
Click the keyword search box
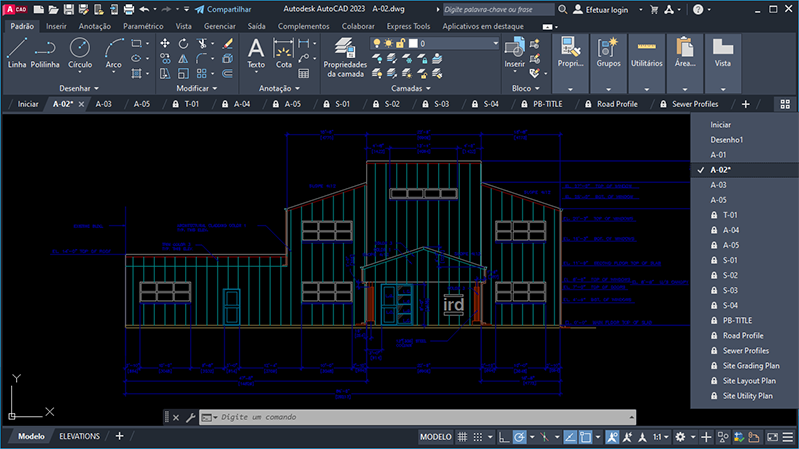[498, 9]
